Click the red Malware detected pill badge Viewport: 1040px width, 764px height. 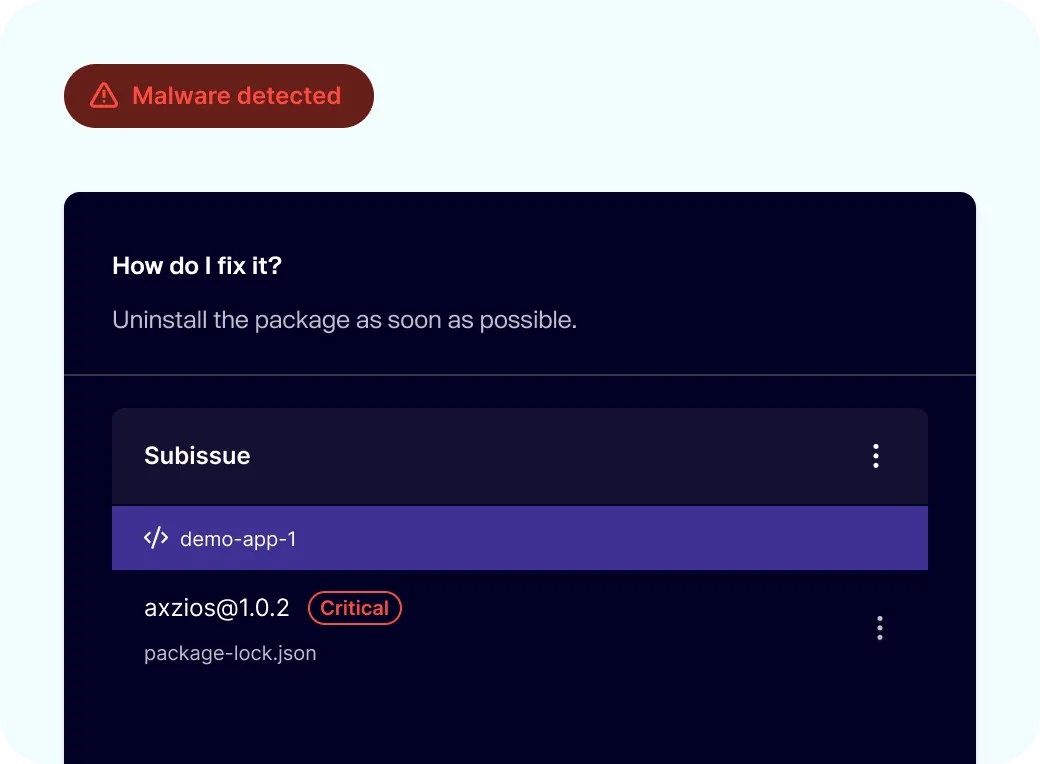click(x=218, y=95)
